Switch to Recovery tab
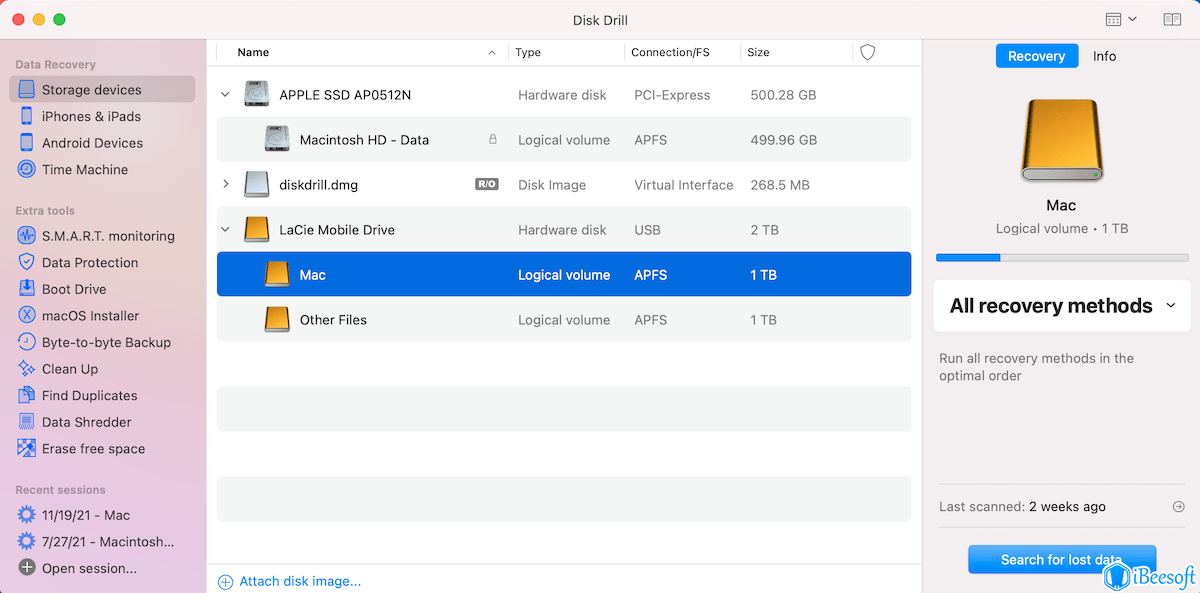This screenshot has height=593, width=1200. pyautogui.click(x=1036, y=56)
